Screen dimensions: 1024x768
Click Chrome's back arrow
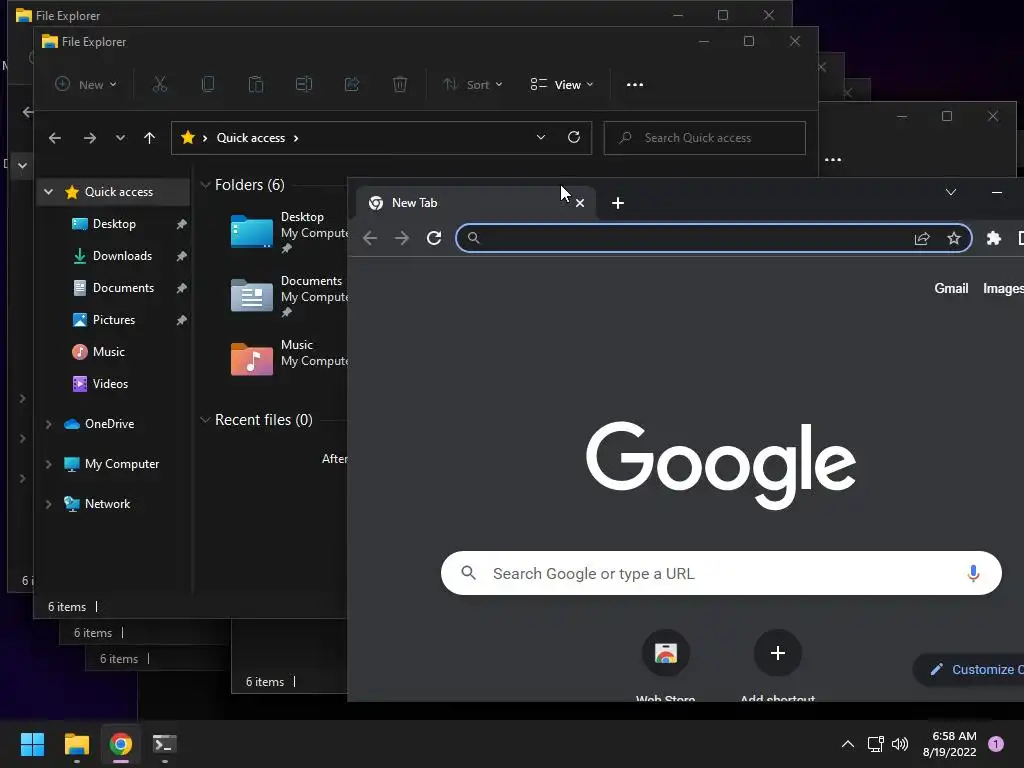[x=370, y=238]
